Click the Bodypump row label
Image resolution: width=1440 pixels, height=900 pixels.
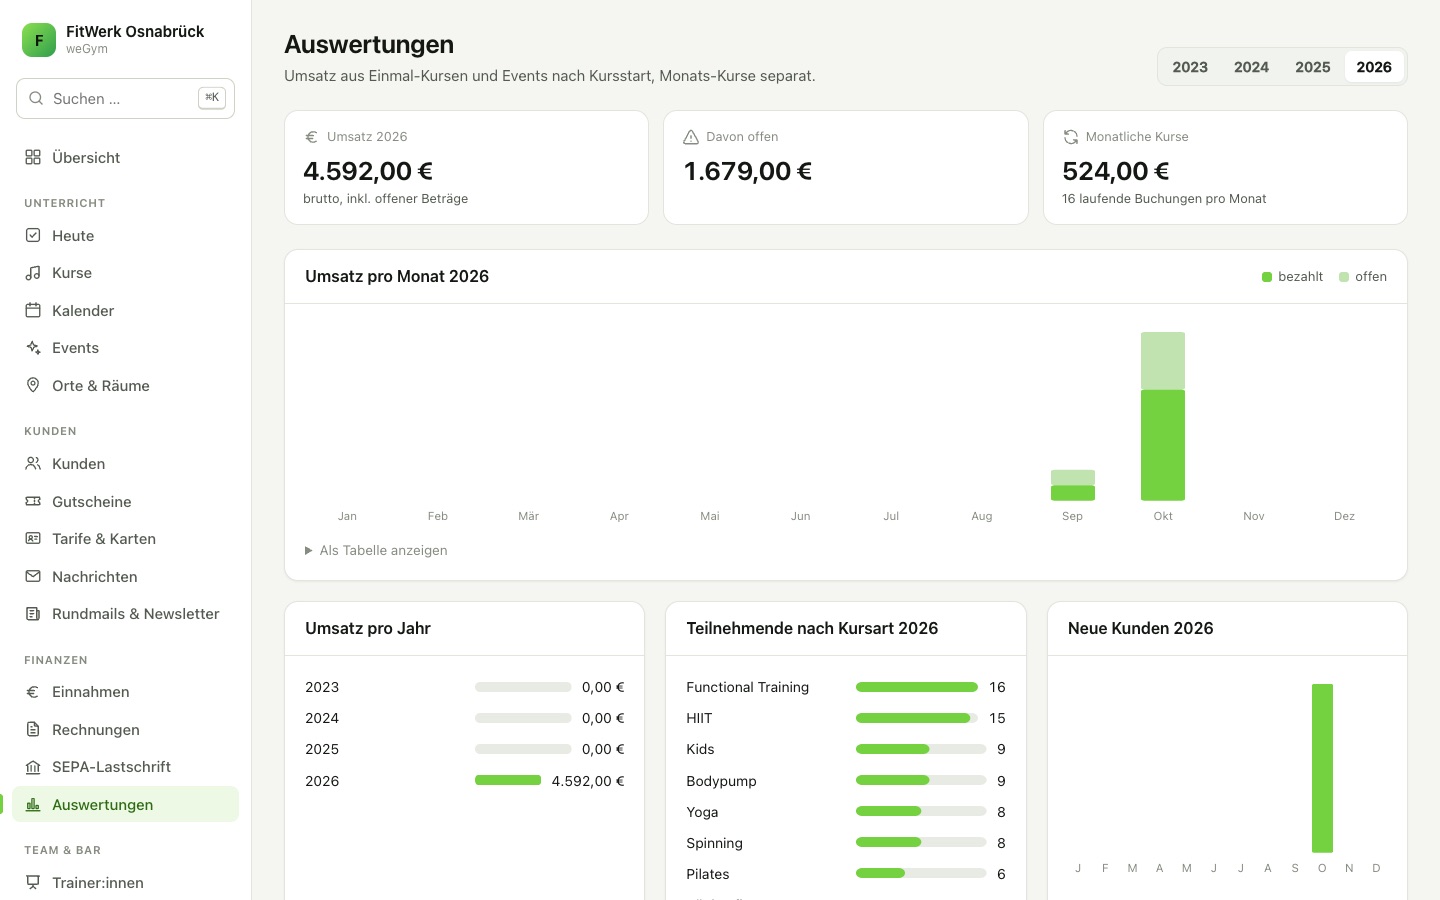coord(721,781)
